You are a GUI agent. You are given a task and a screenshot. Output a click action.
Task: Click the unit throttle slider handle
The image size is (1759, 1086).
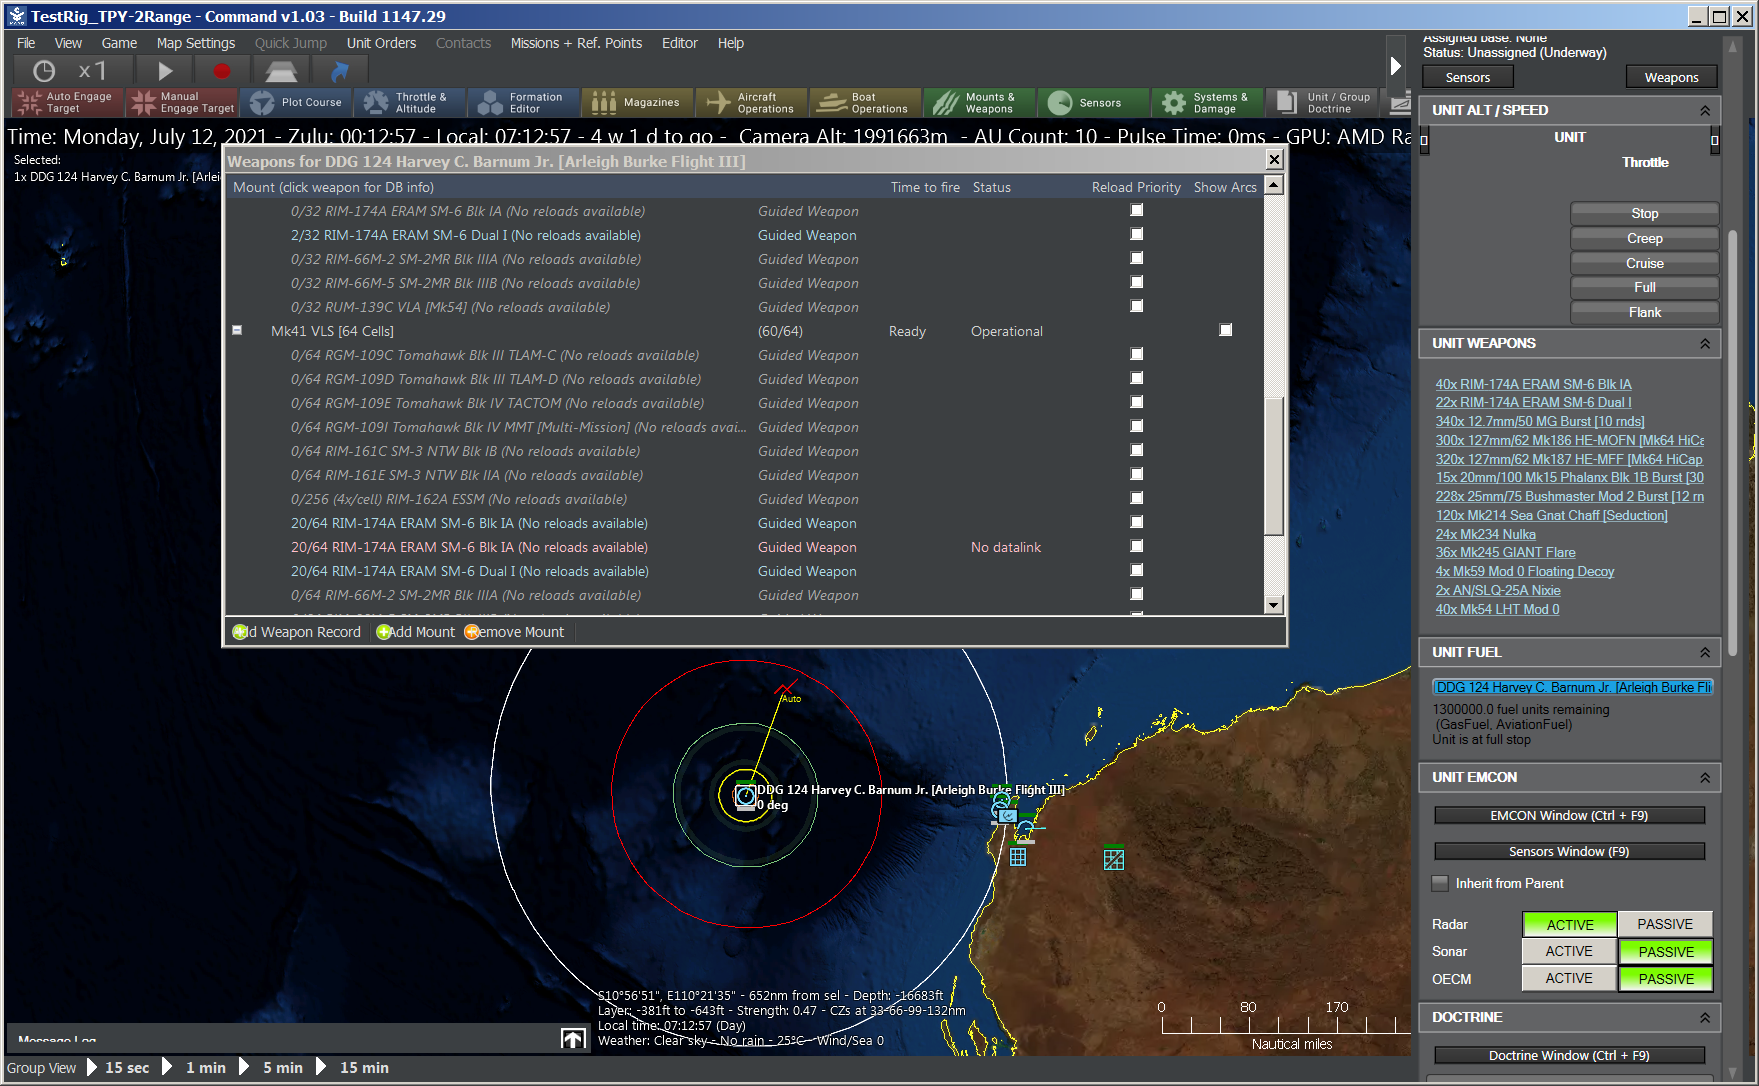tap(1714, 141)
